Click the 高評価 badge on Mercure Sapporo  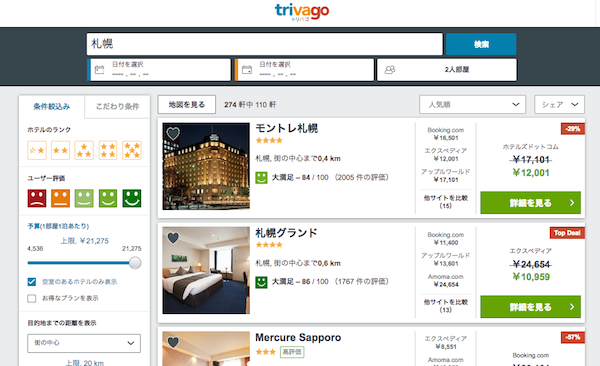coord(292,352)
